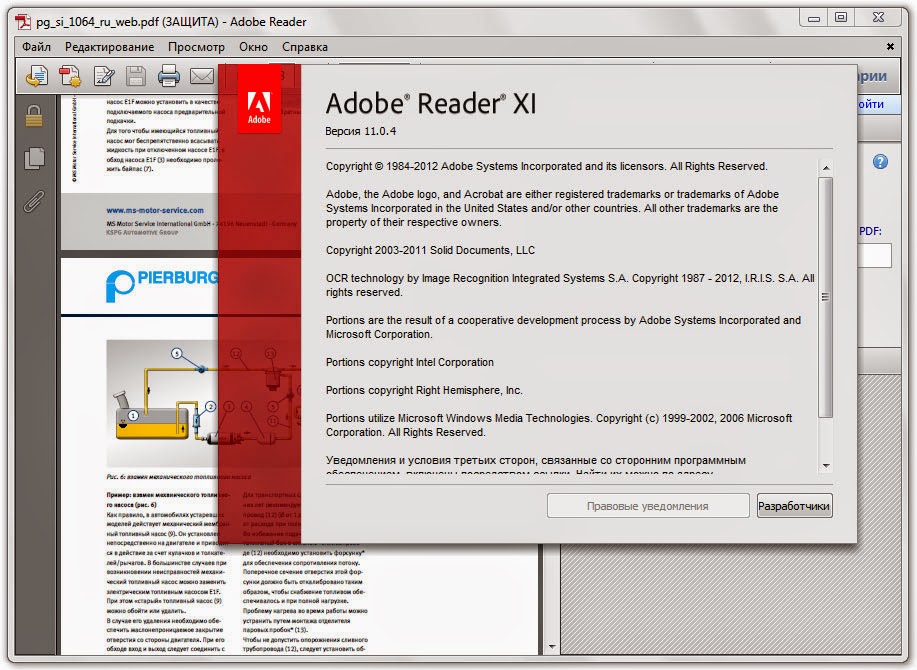Select the Sign document pencil icon
This screenshot has height=670, width=917.
(x=103, y=75)
